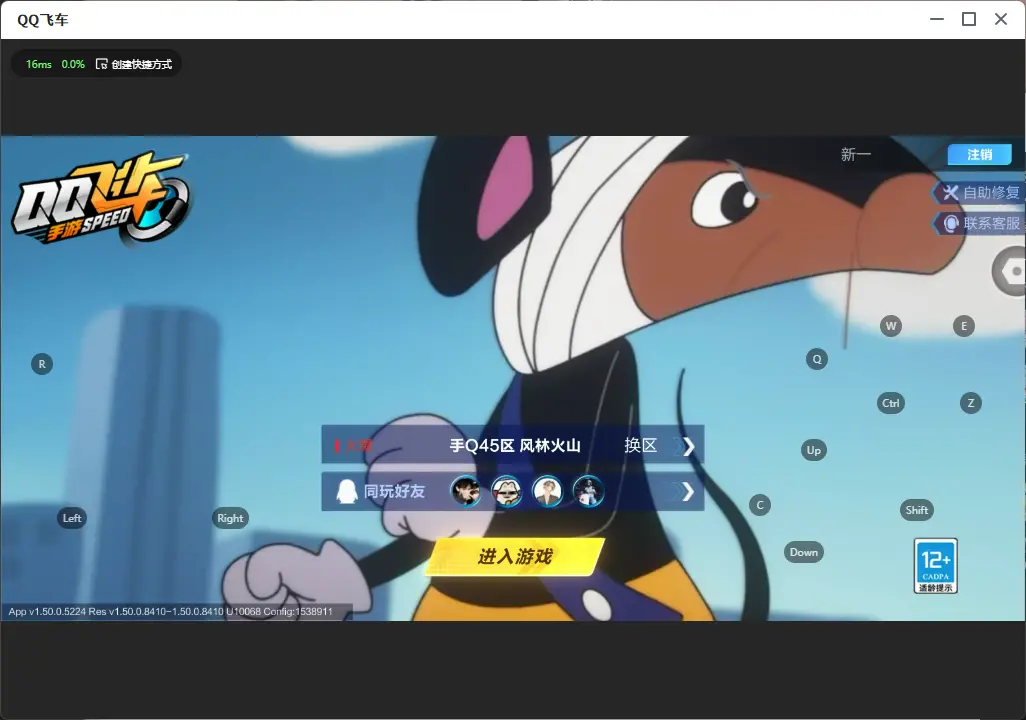
Task: Click the 注销 logout button
Action: click(x=980, y=154)
